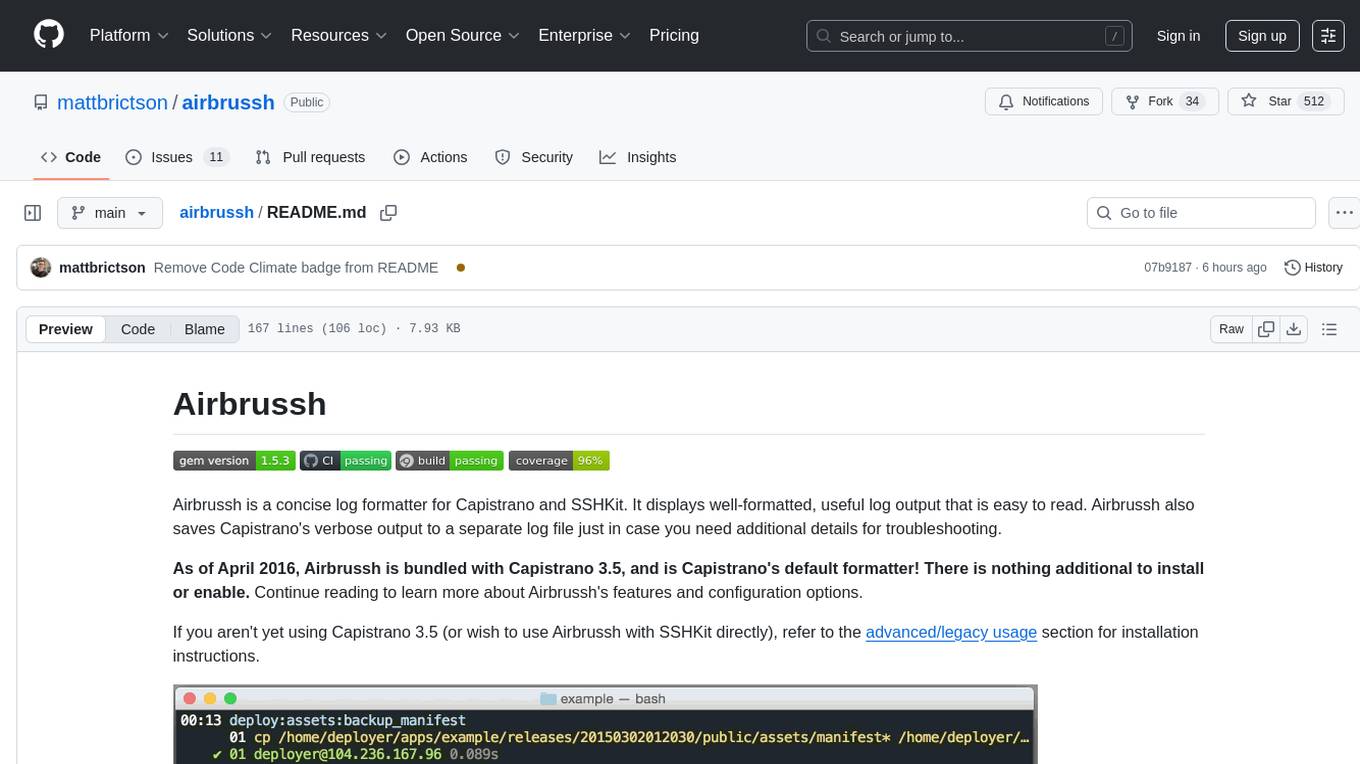Open the Solutions menu
The image size is (1360, 764).
coord(230,35)
